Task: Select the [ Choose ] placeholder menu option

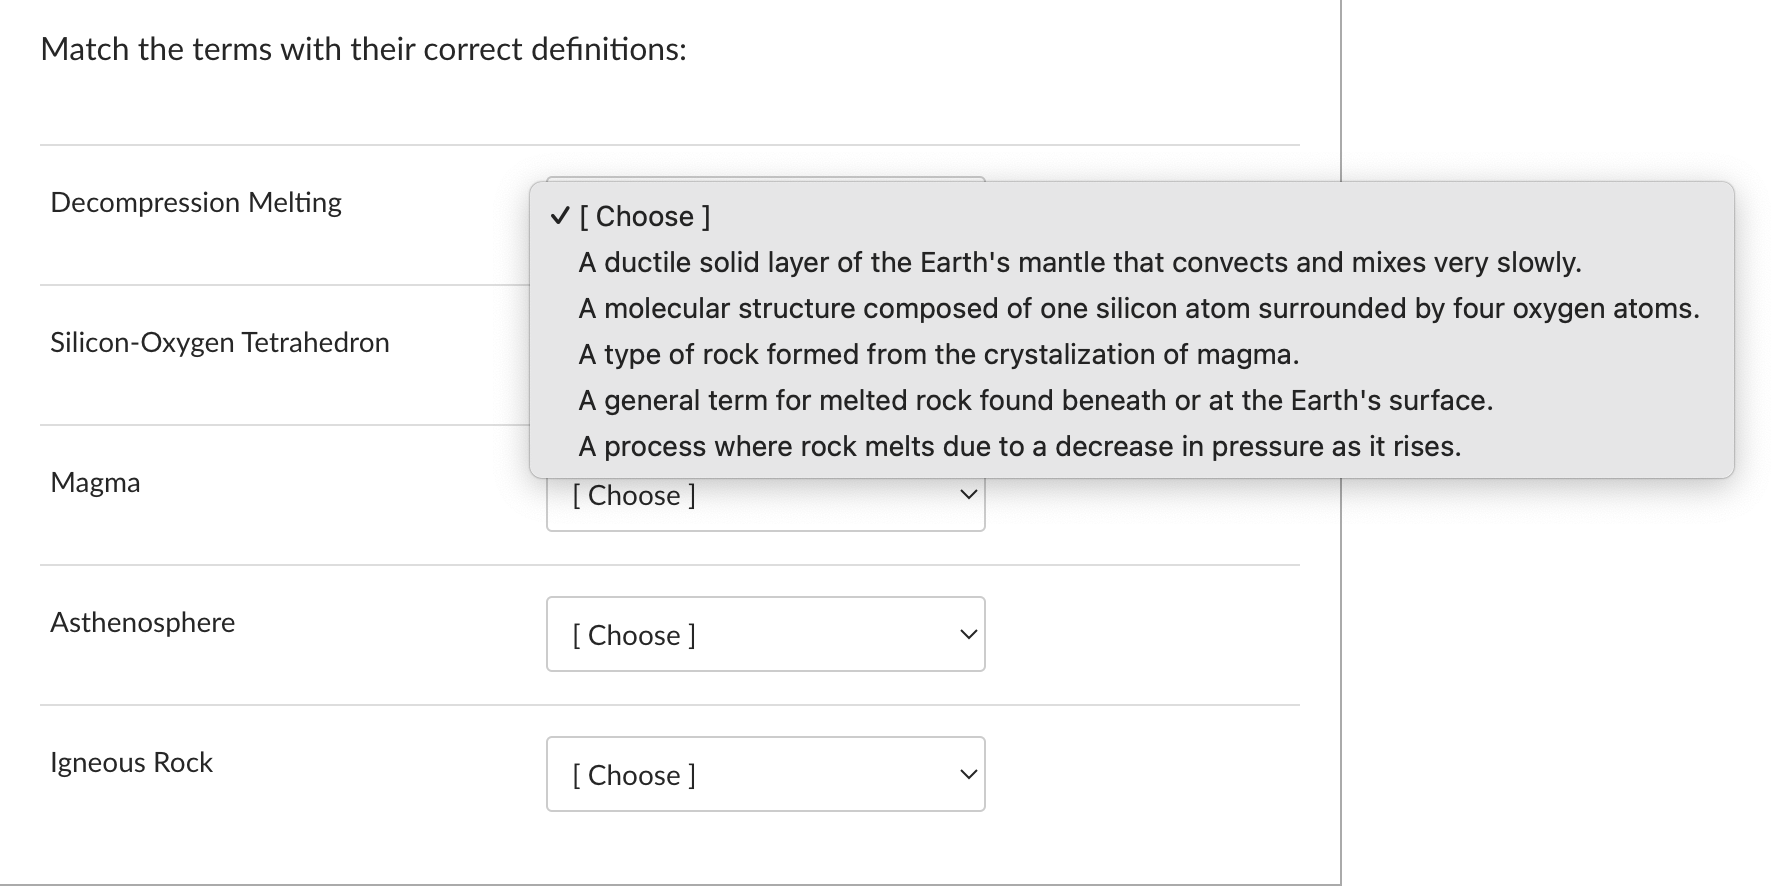Action: point(645,216)
